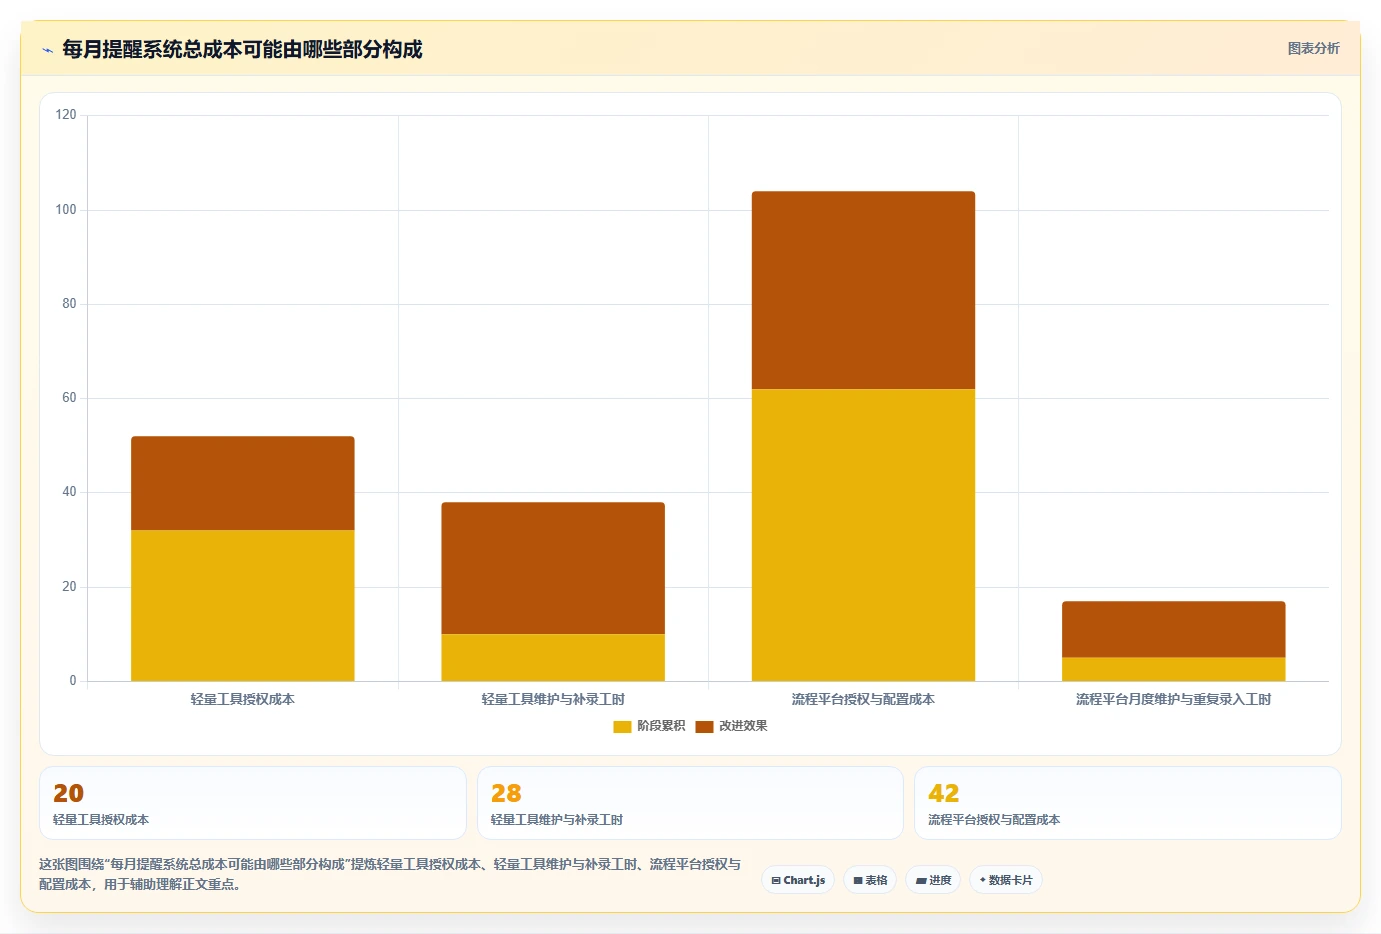1381x934 pixels.
Task: Click the brown segment for 流程平台月度维护与重复录入工时
Action: click(1173, 629)
